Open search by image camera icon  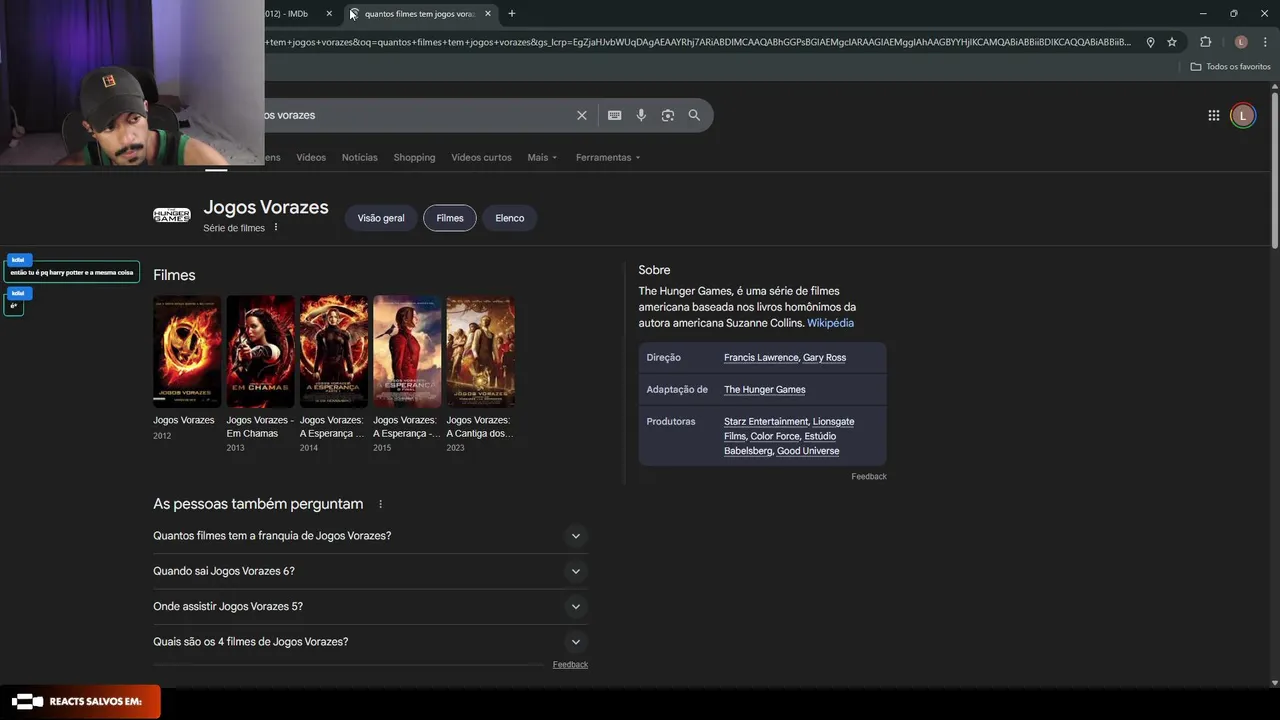coord(668,115)
